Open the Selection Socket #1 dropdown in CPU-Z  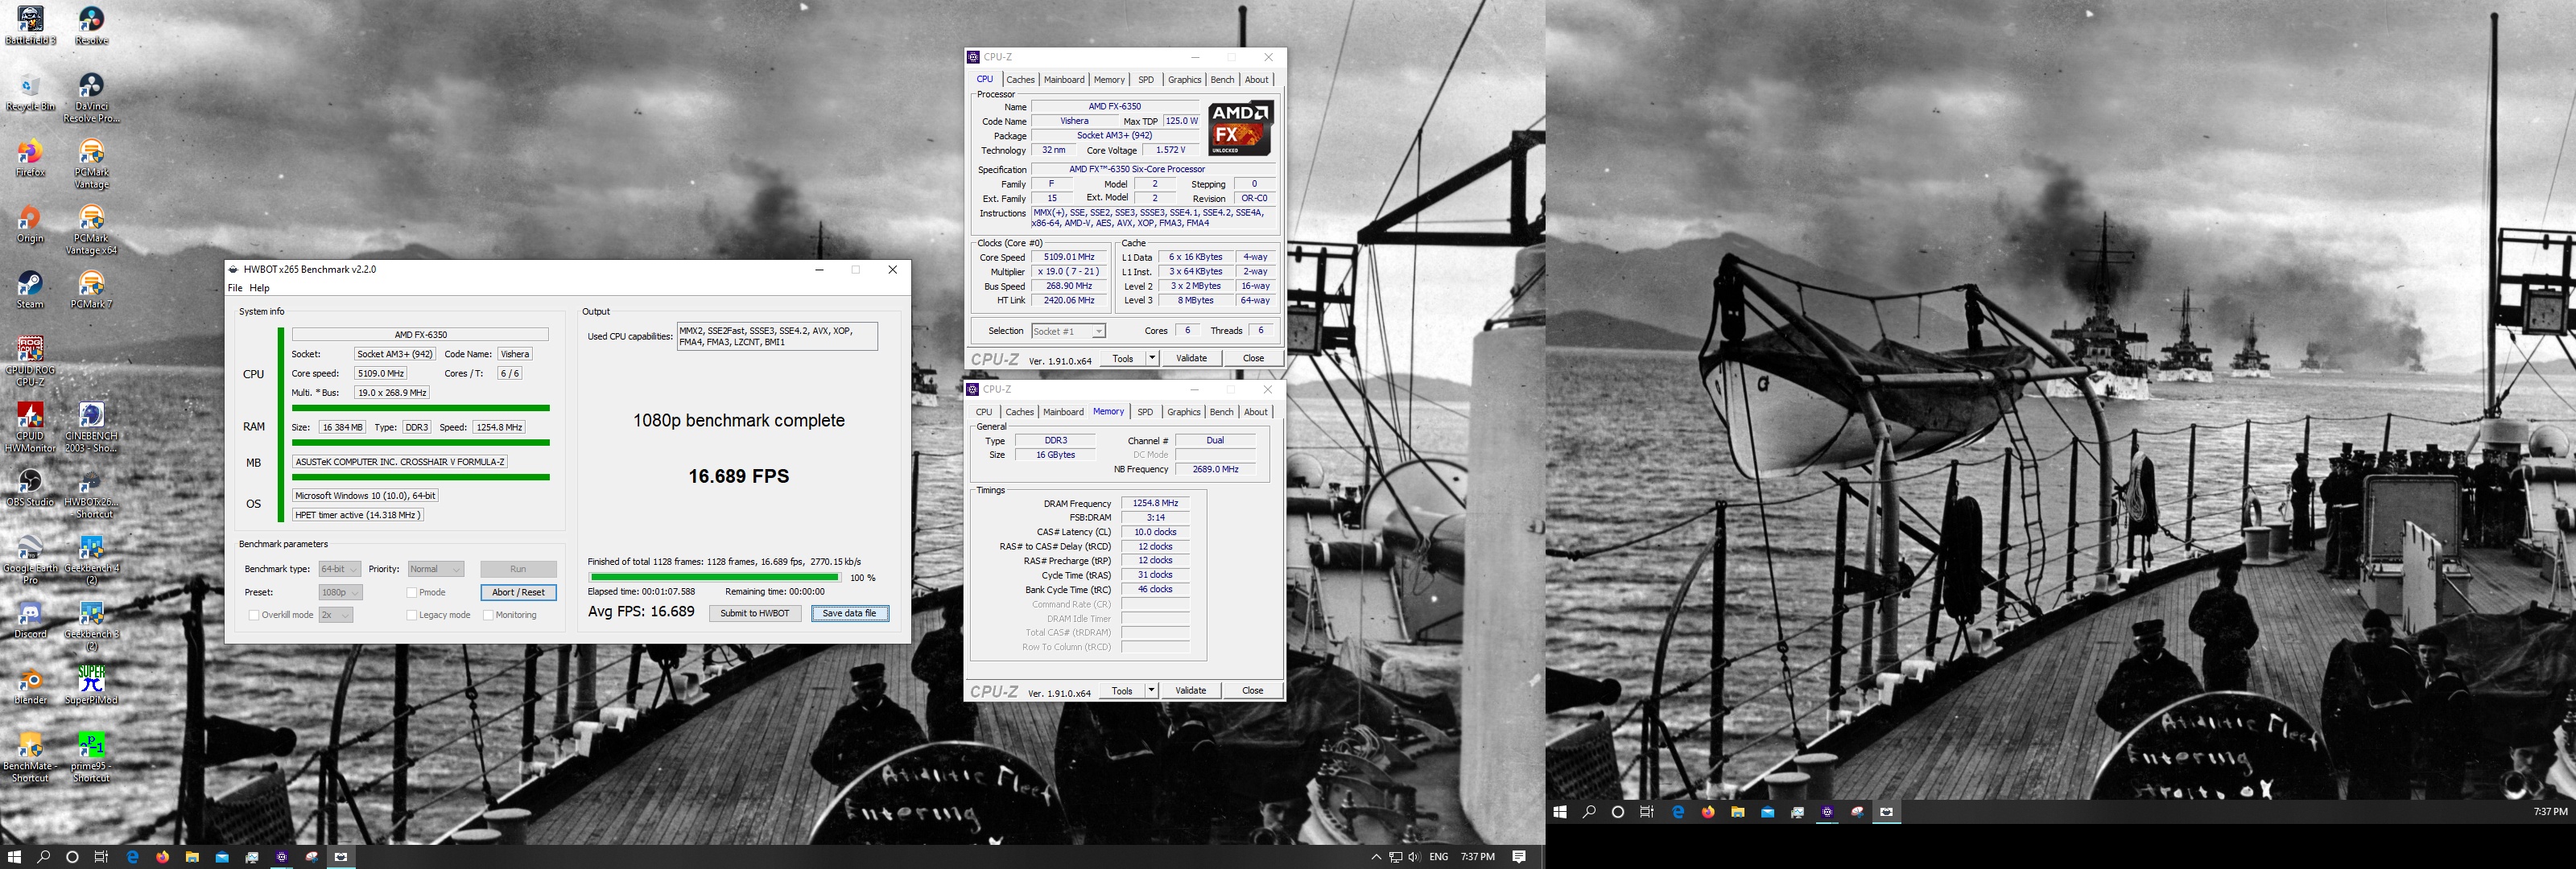tap(1068, 331)
